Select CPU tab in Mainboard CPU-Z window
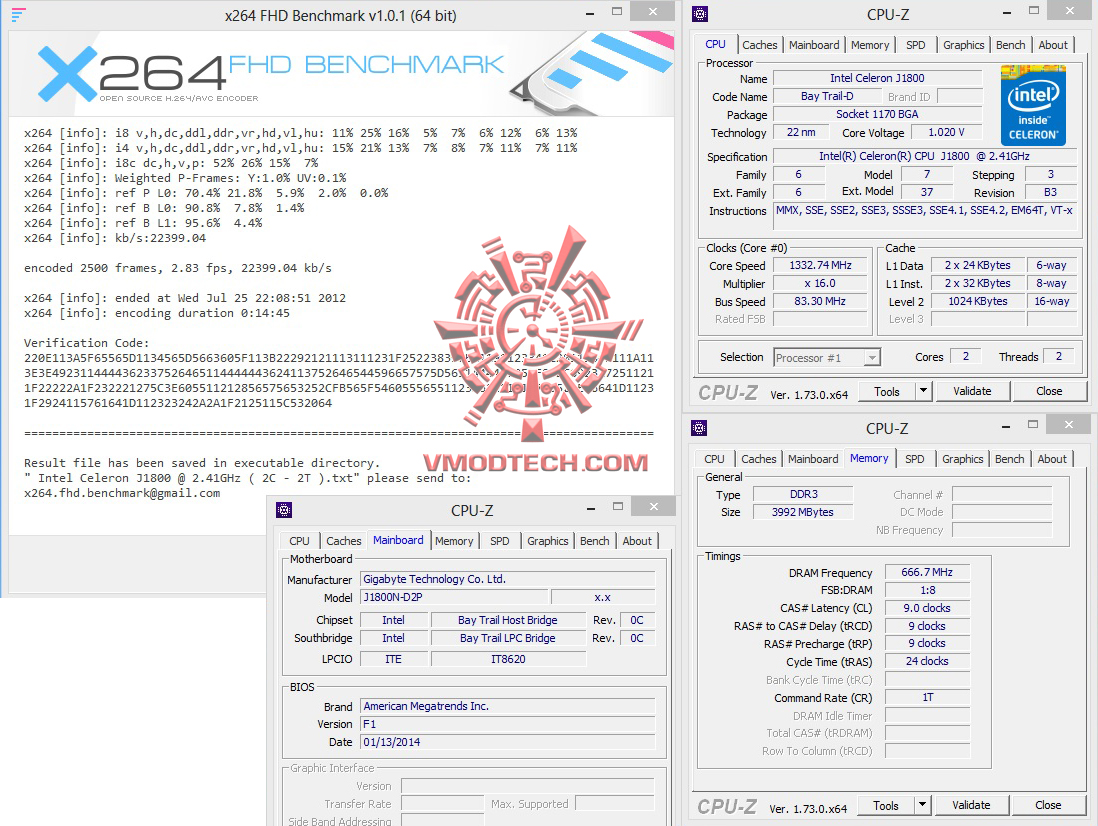1098x826 pixels. point(299,541)
